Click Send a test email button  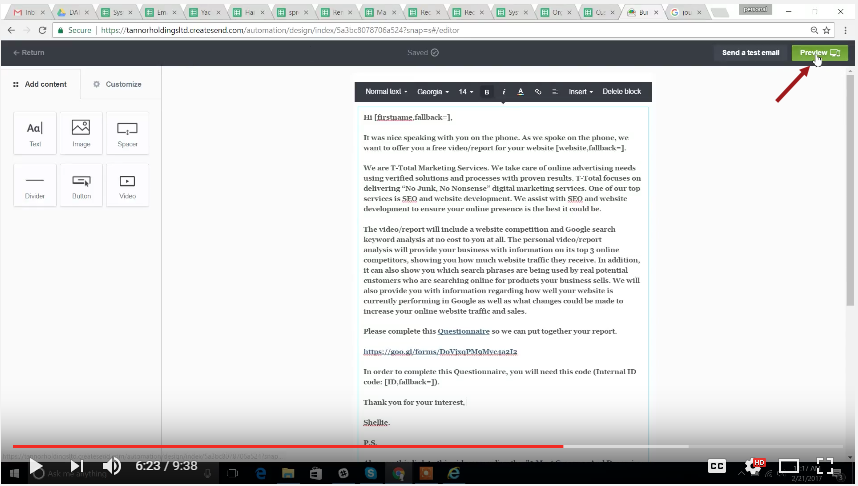click(x=750, y=52)
